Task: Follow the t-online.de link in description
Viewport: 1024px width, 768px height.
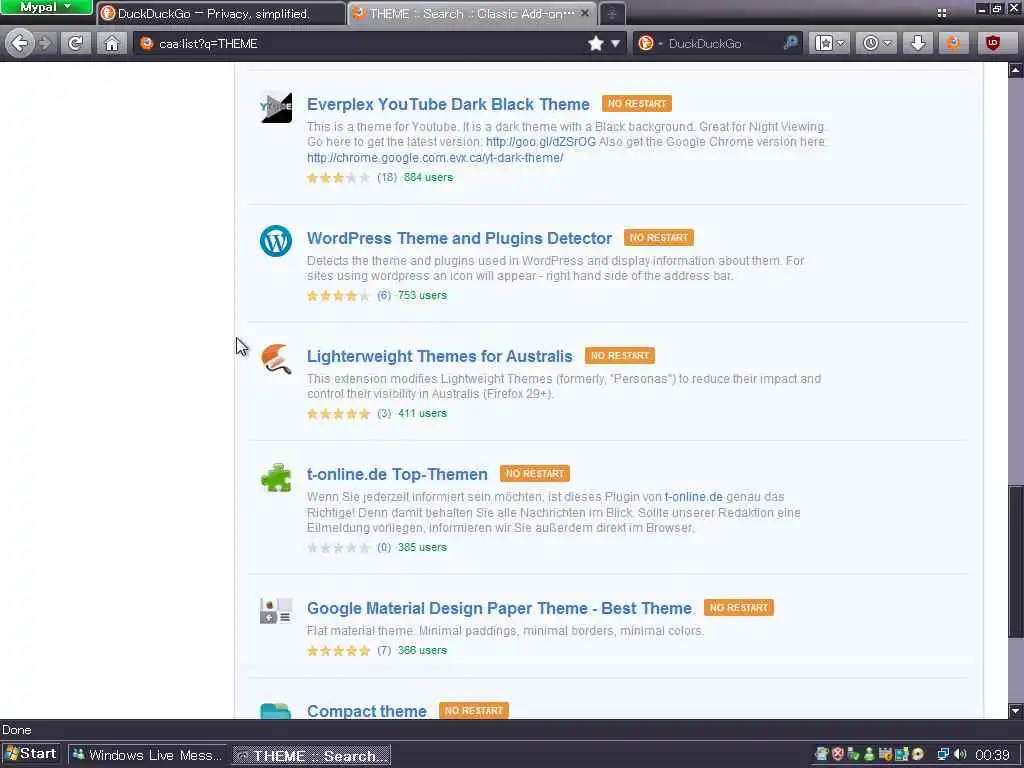Action: [x=694, y=497]
